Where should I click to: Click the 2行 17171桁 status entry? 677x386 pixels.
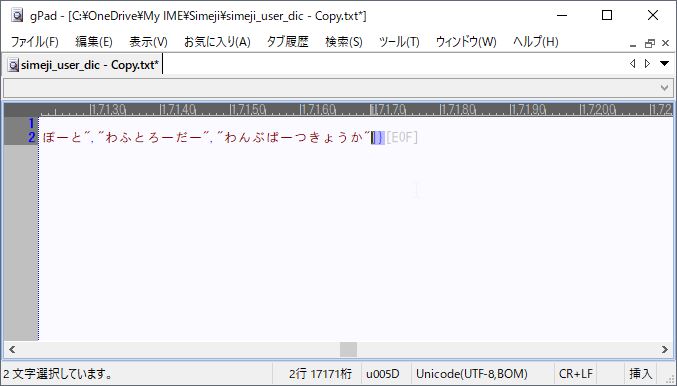point(320,373)
